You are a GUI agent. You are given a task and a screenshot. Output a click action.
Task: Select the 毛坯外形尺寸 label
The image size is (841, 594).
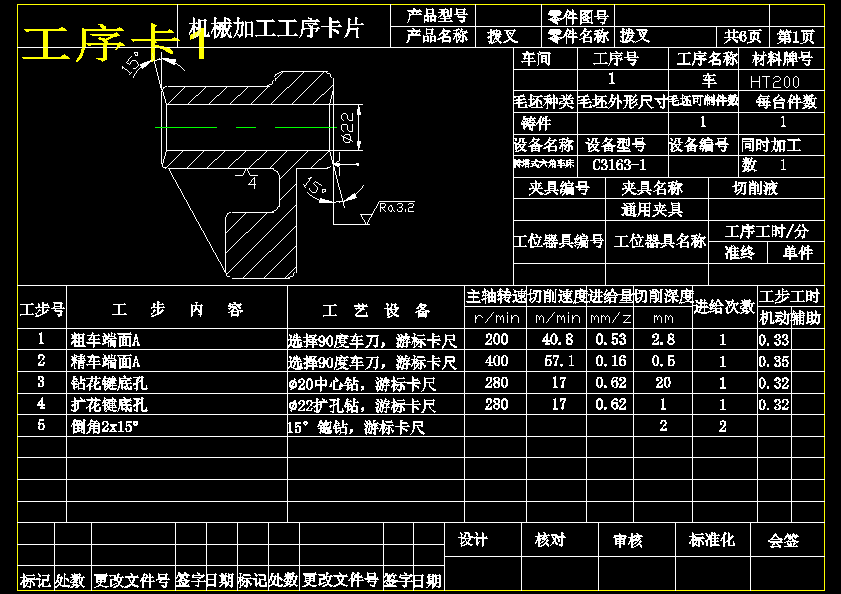click(622, 101)
